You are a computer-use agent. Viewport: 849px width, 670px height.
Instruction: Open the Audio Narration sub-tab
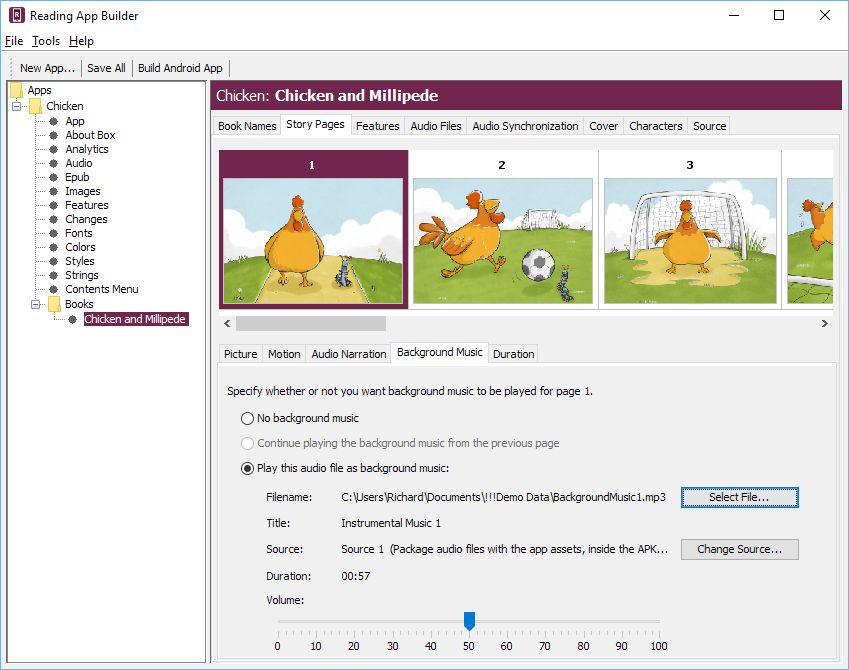tap(349, 354)
